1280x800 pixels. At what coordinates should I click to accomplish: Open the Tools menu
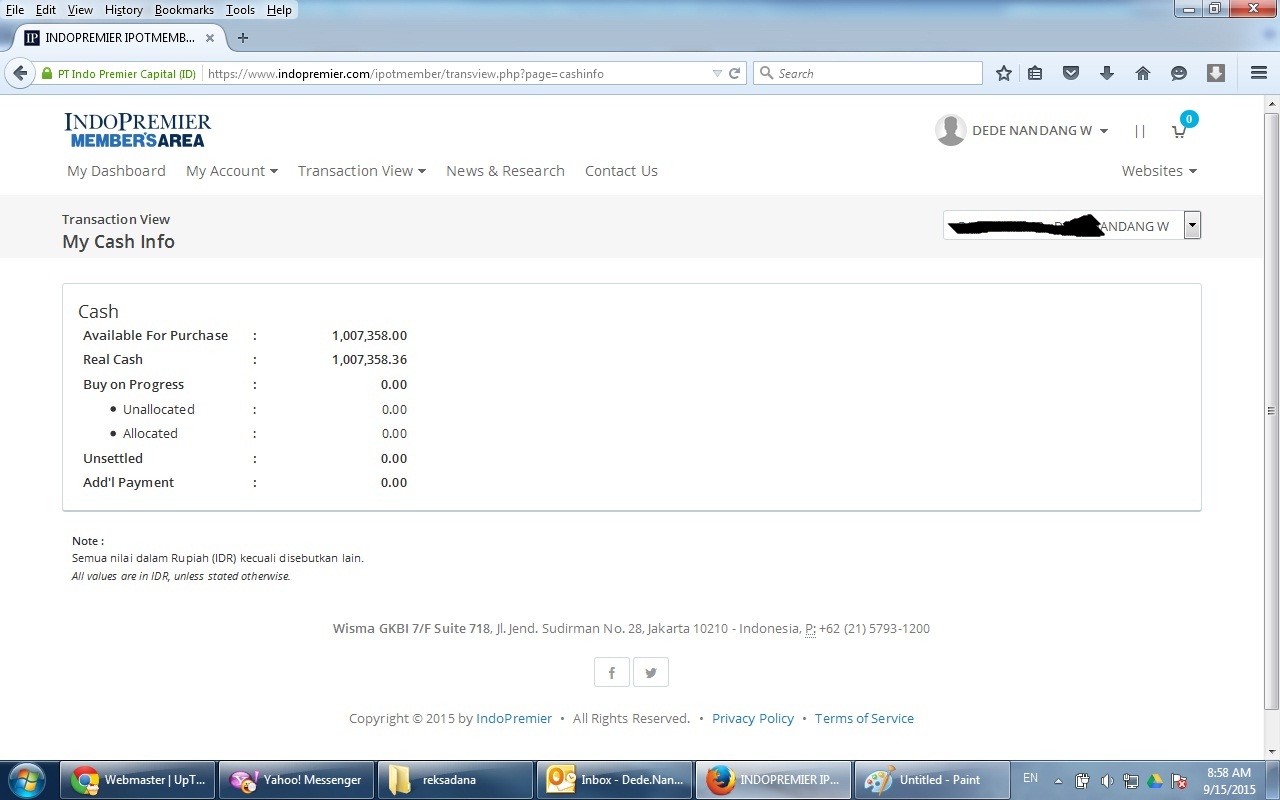[240, 9]
